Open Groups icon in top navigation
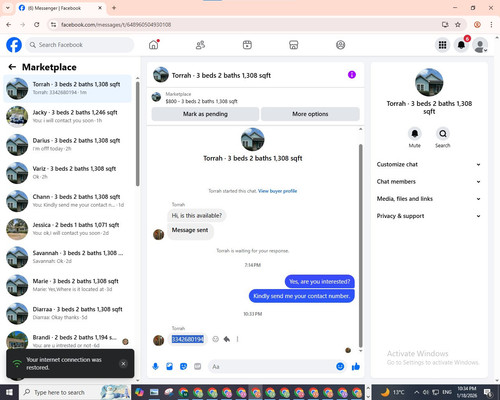 click(340, 45)
